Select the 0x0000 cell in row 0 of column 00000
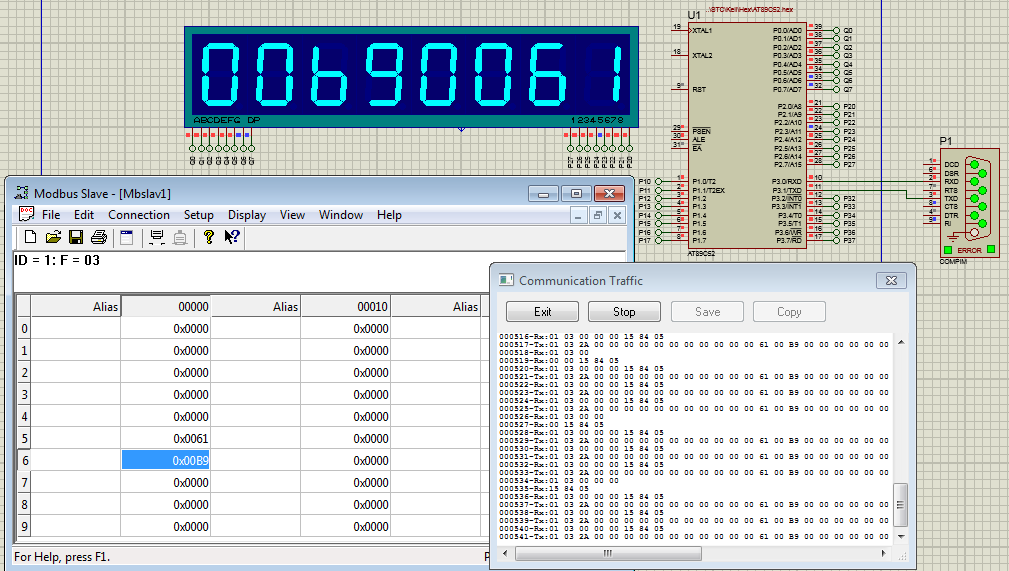This screenshot has height=571, width=1009. [x=165, y=328]
